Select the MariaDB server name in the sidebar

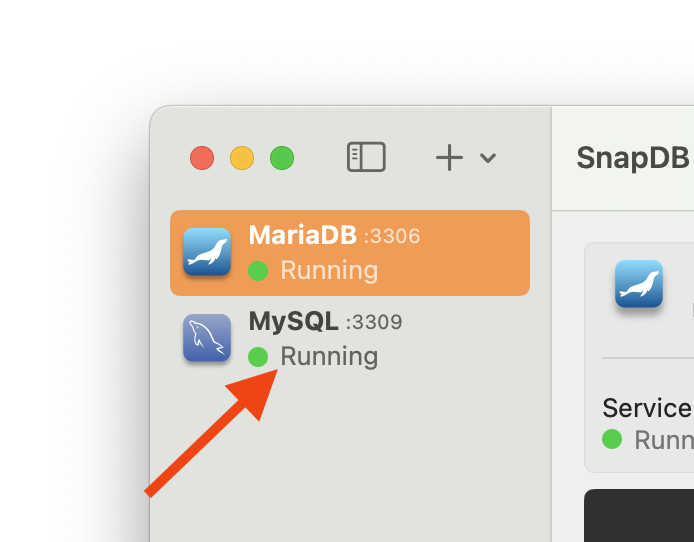coord(302,236)
